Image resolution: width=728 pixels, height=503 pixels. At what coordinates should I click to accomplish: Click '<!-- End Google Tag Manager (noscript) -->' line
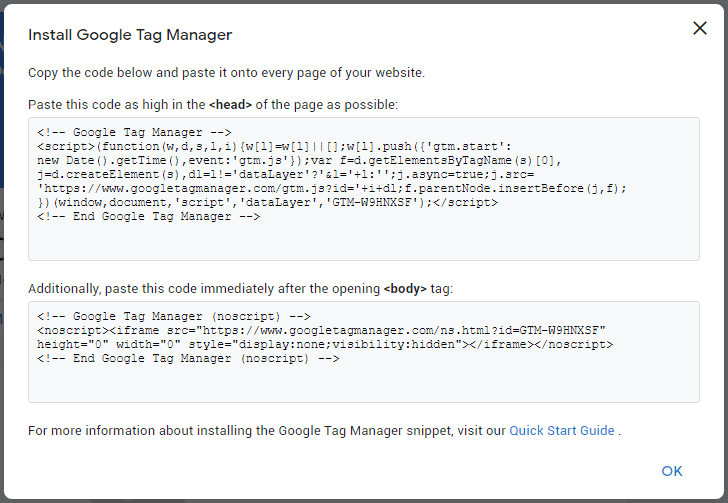click(188, 359)
